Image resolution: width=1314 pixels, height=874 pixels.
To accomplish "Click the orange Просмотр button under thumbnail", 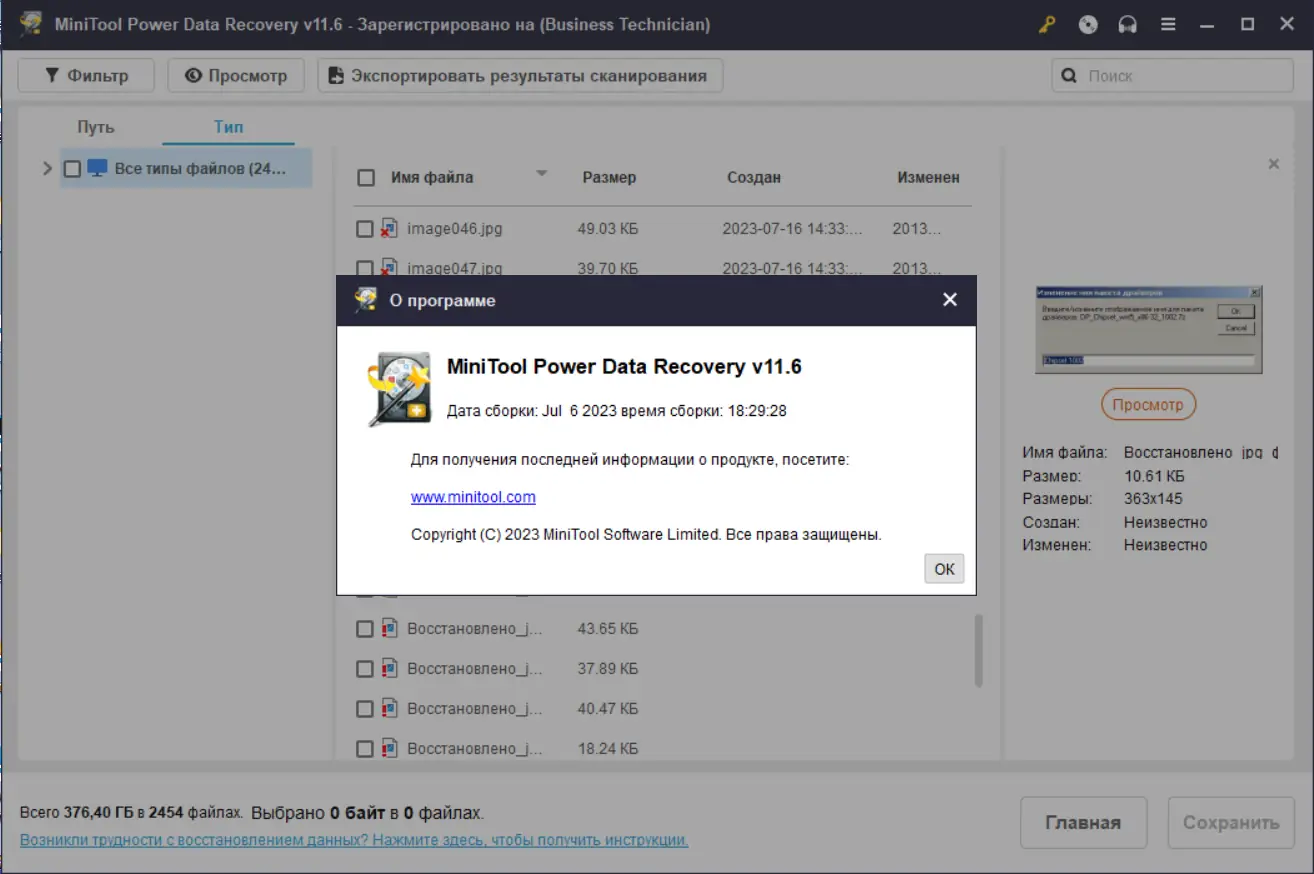I will click(1148, 405).
